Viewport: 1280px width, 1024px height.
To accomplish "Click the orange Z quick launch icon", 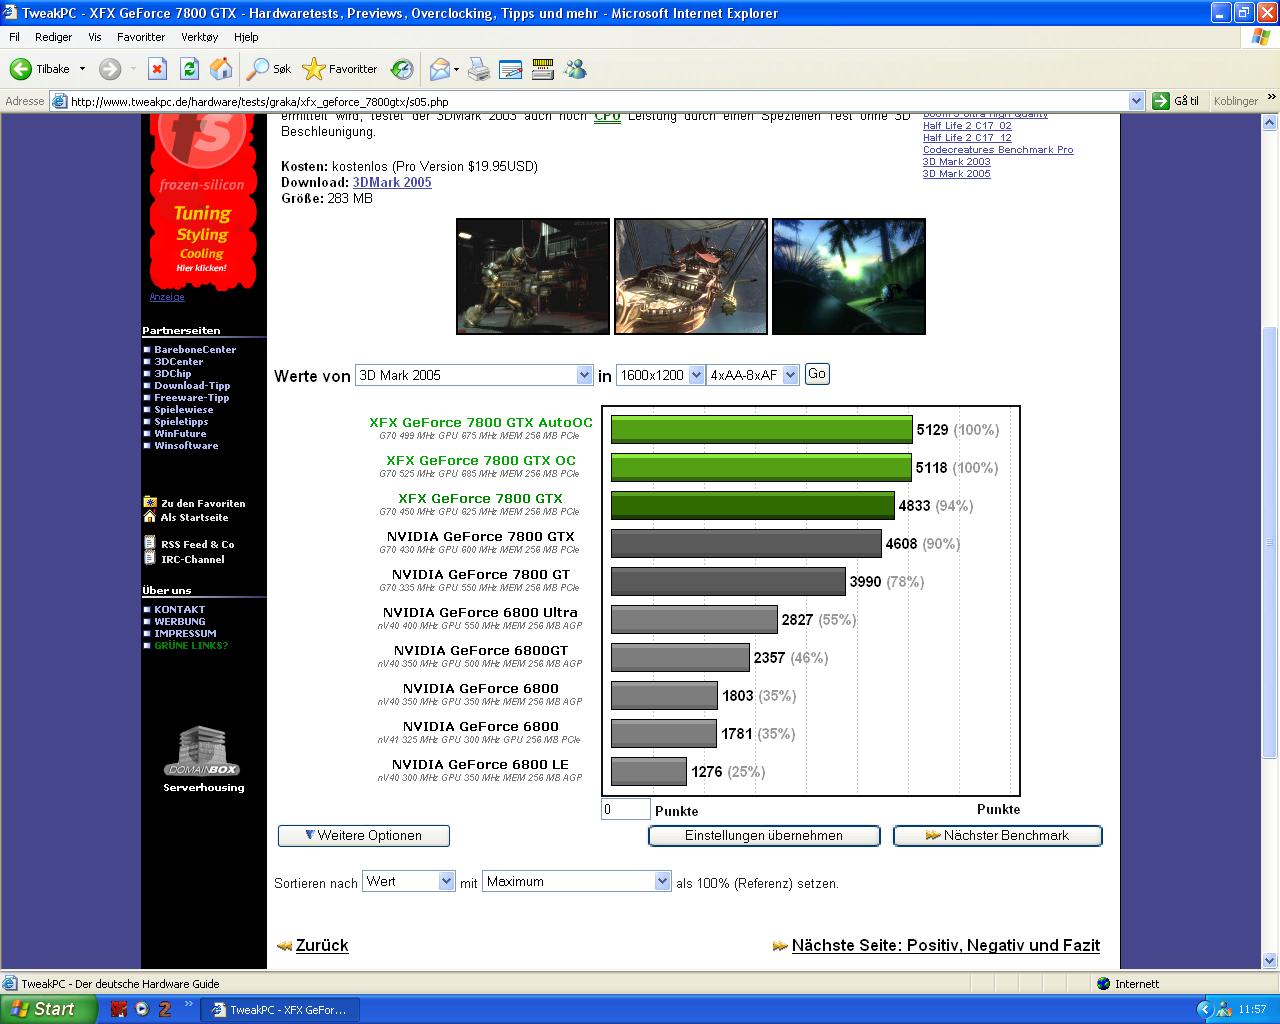I will pos(165,1009).
